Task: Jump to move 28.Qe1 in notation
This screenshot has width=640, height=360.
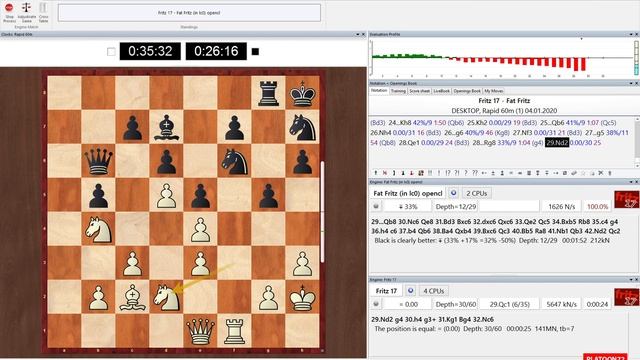Action: tap(409, 143)
